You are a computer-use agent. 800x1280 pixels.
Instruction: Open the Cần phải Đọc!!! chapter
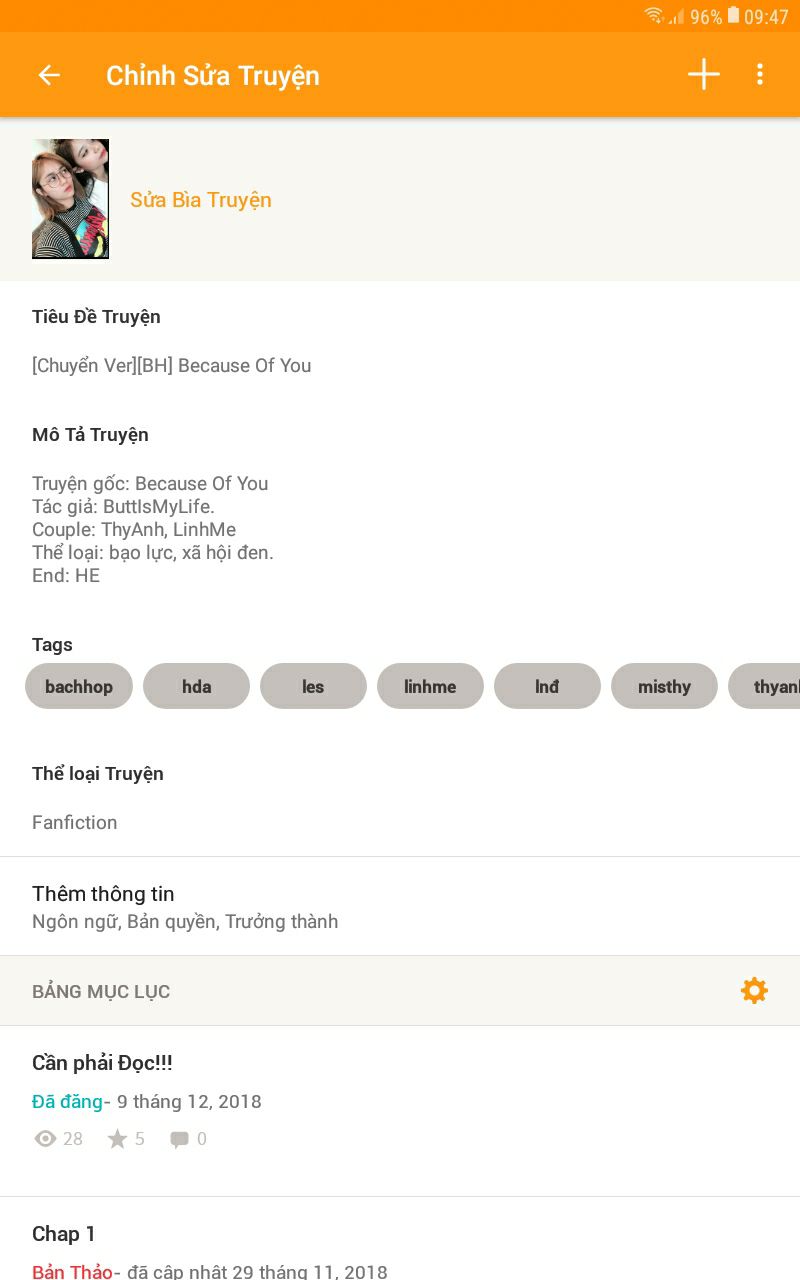pyautogui.click(x=400, y=1111)
